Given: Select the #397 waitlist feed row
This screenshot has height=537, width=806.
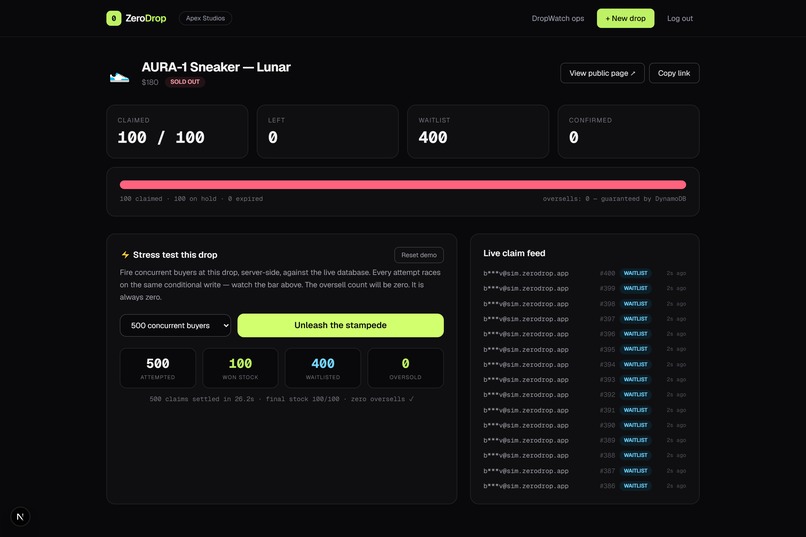Looking at the screenshot, I should (x=584, y=319).
